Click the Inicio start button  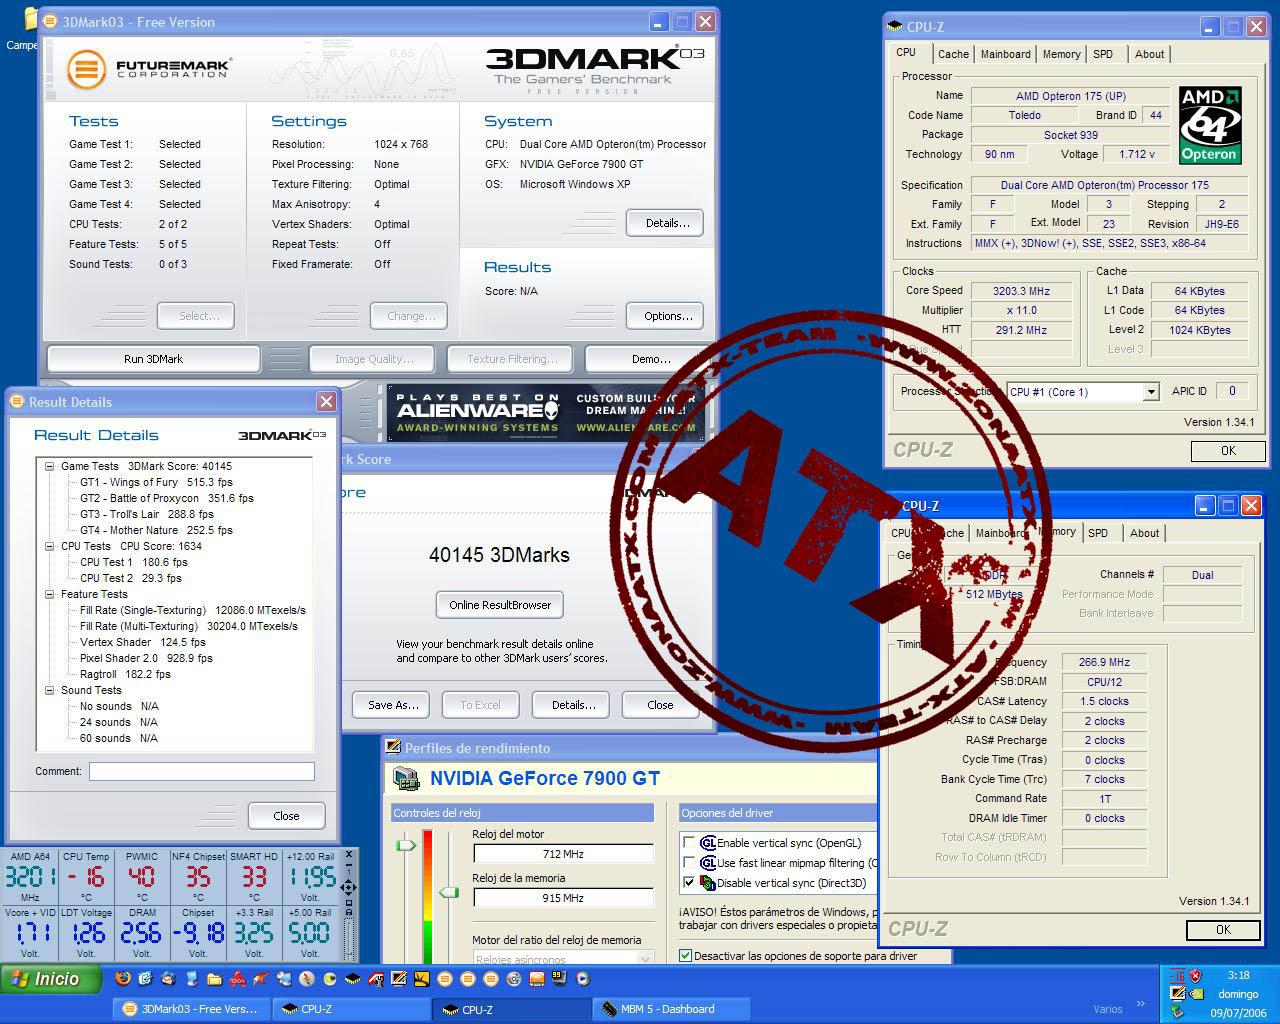[x=52, y=979]
